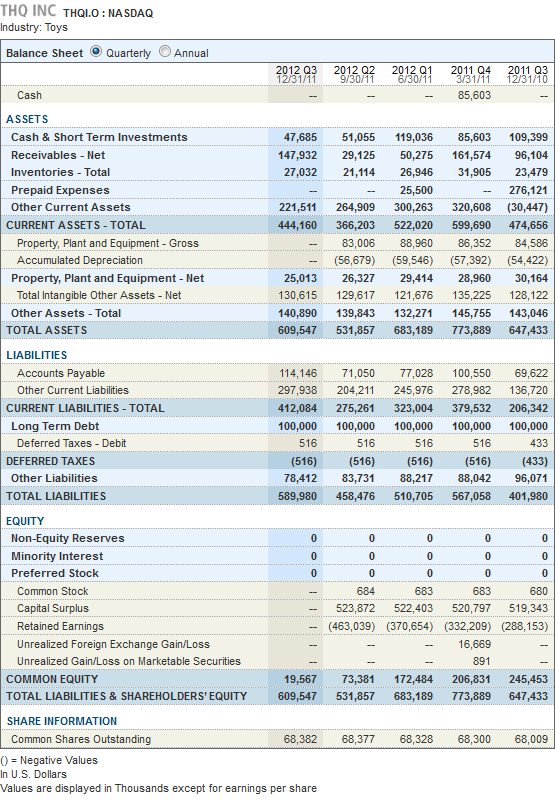Click the LIABILITIES section heading
Image resolution: width=555 pixels, height=803 pixels.
pos(36,355)
